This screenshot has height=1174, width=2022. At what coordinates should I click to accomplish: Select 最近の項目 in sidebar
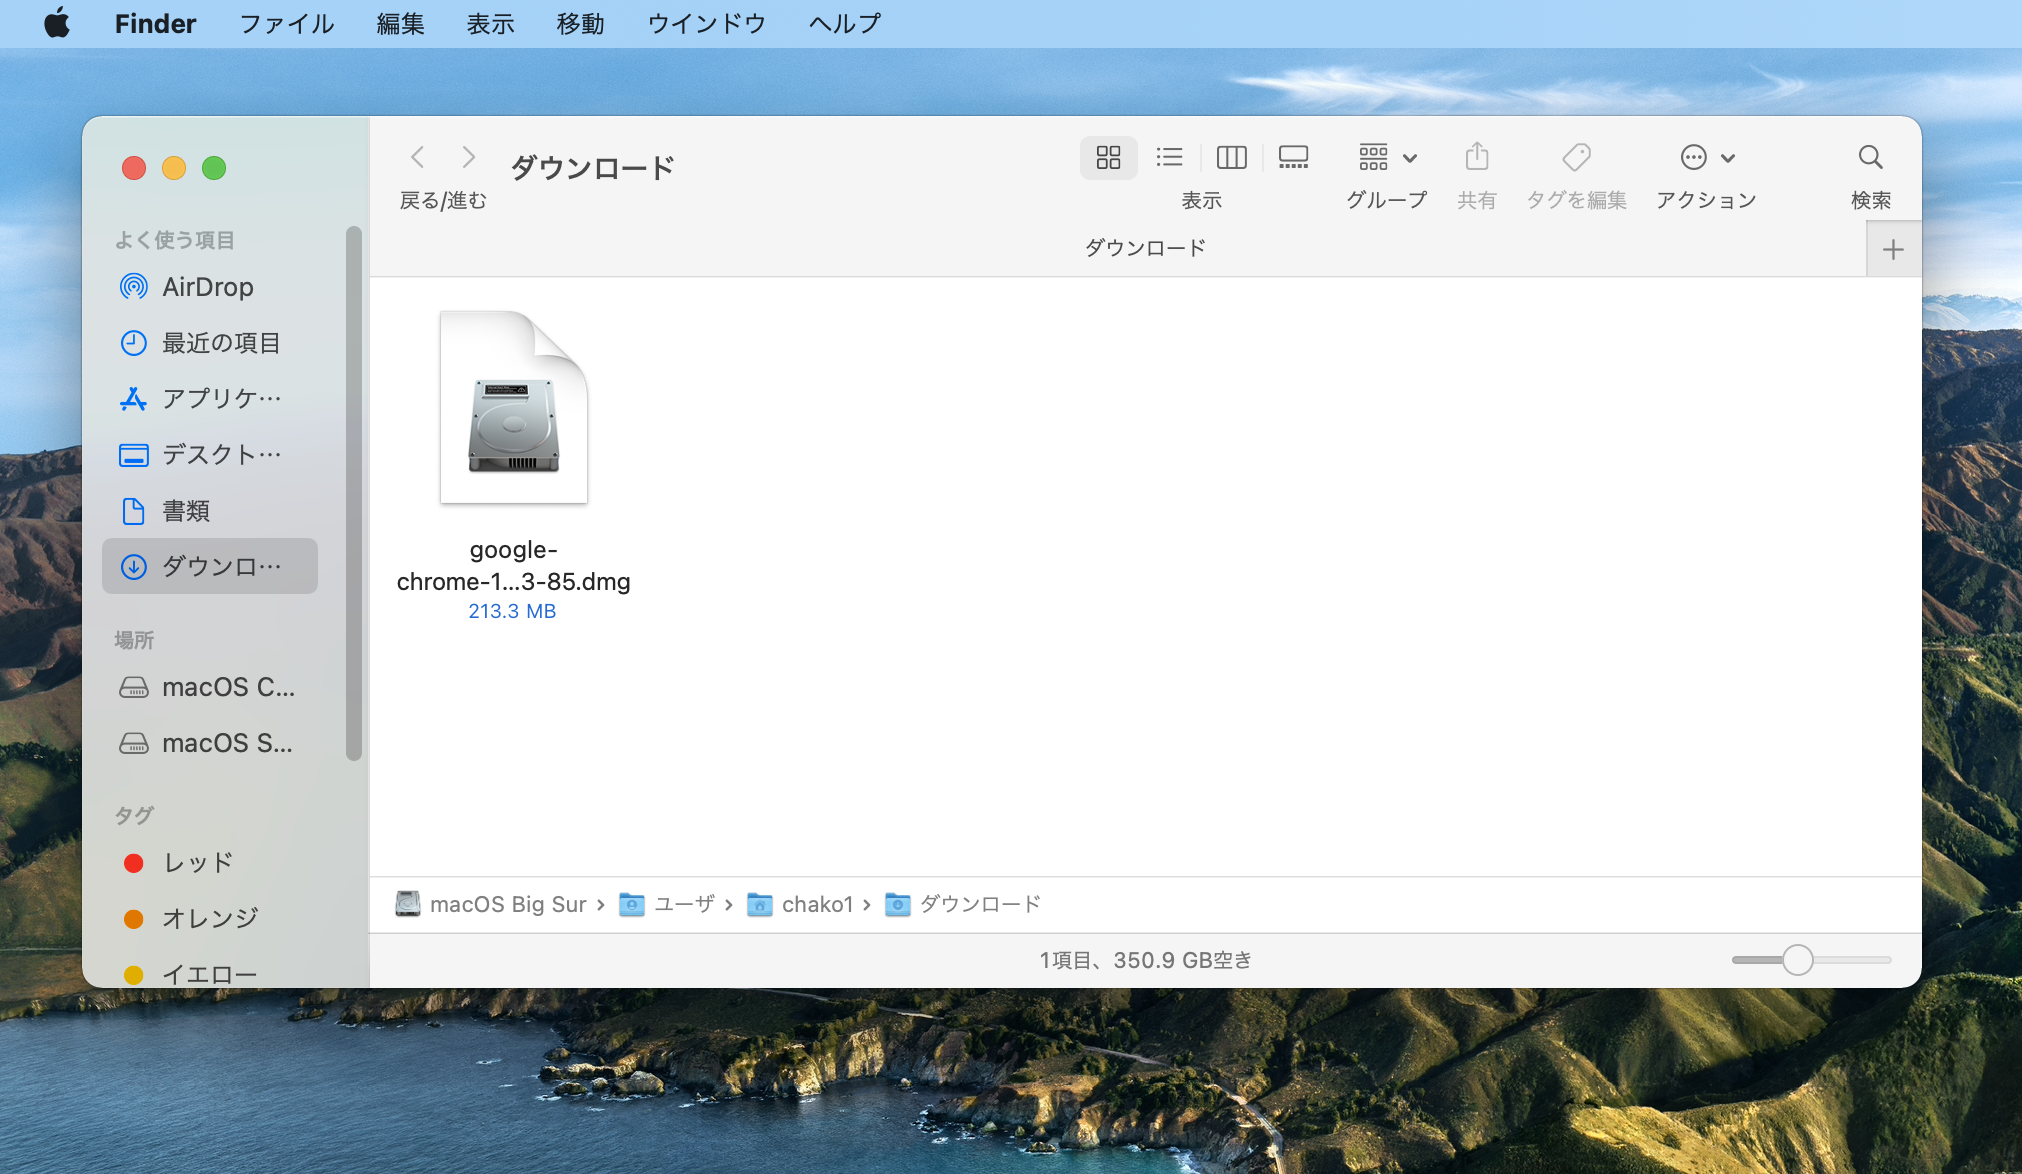click(220, 344)
